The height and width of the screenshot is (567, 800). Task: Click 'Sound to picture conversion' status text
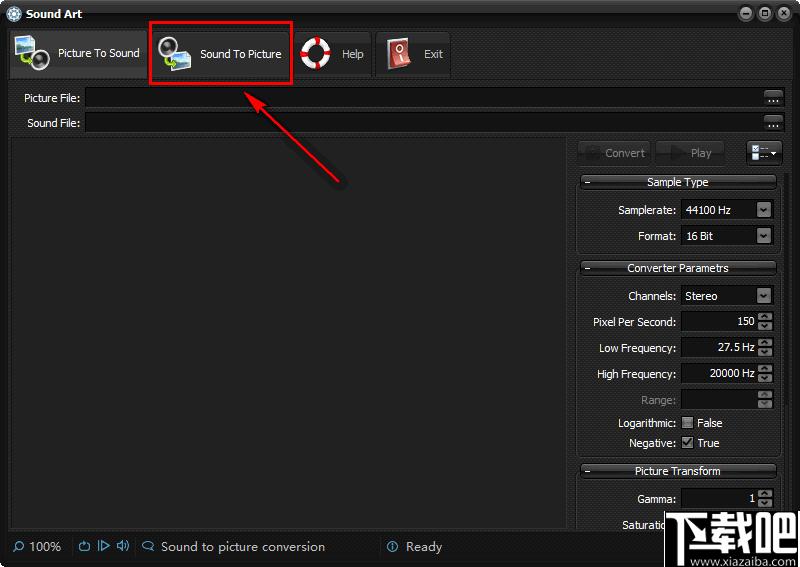(x=243, y=547)
